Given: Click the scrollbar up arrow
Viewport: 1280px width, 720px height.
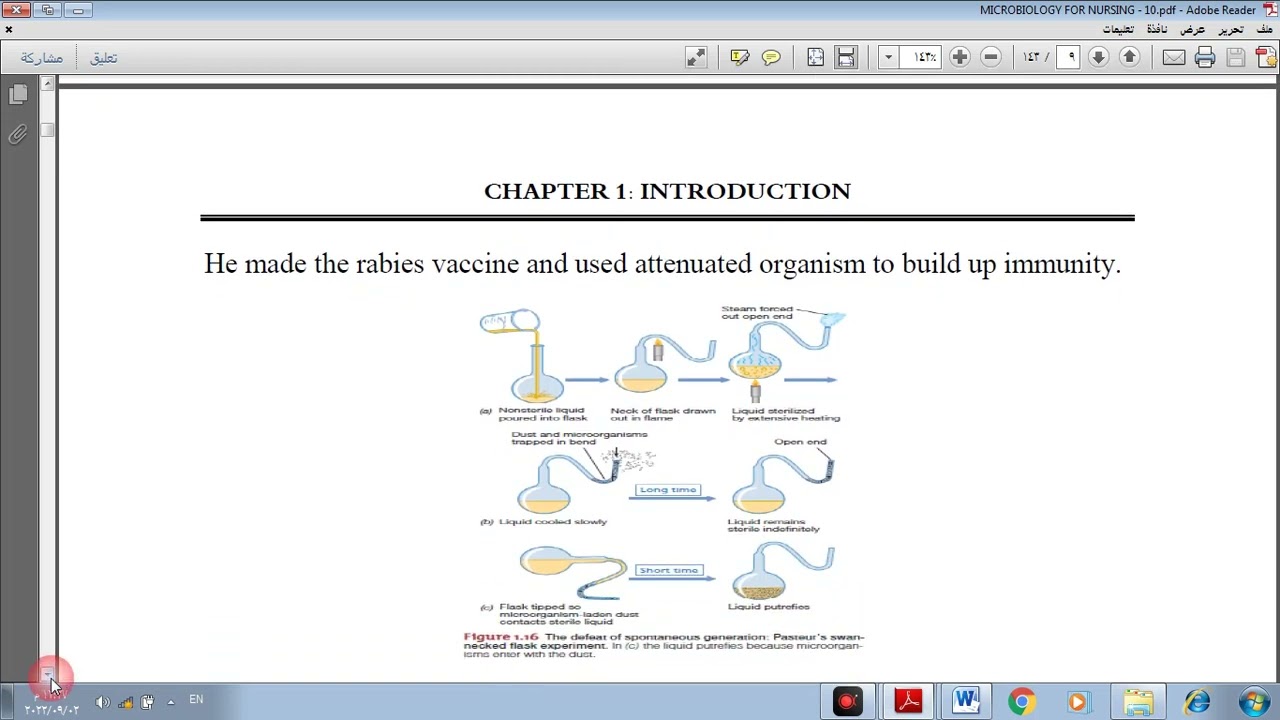Looking at the screenshot, I should (x=47, y=86).
